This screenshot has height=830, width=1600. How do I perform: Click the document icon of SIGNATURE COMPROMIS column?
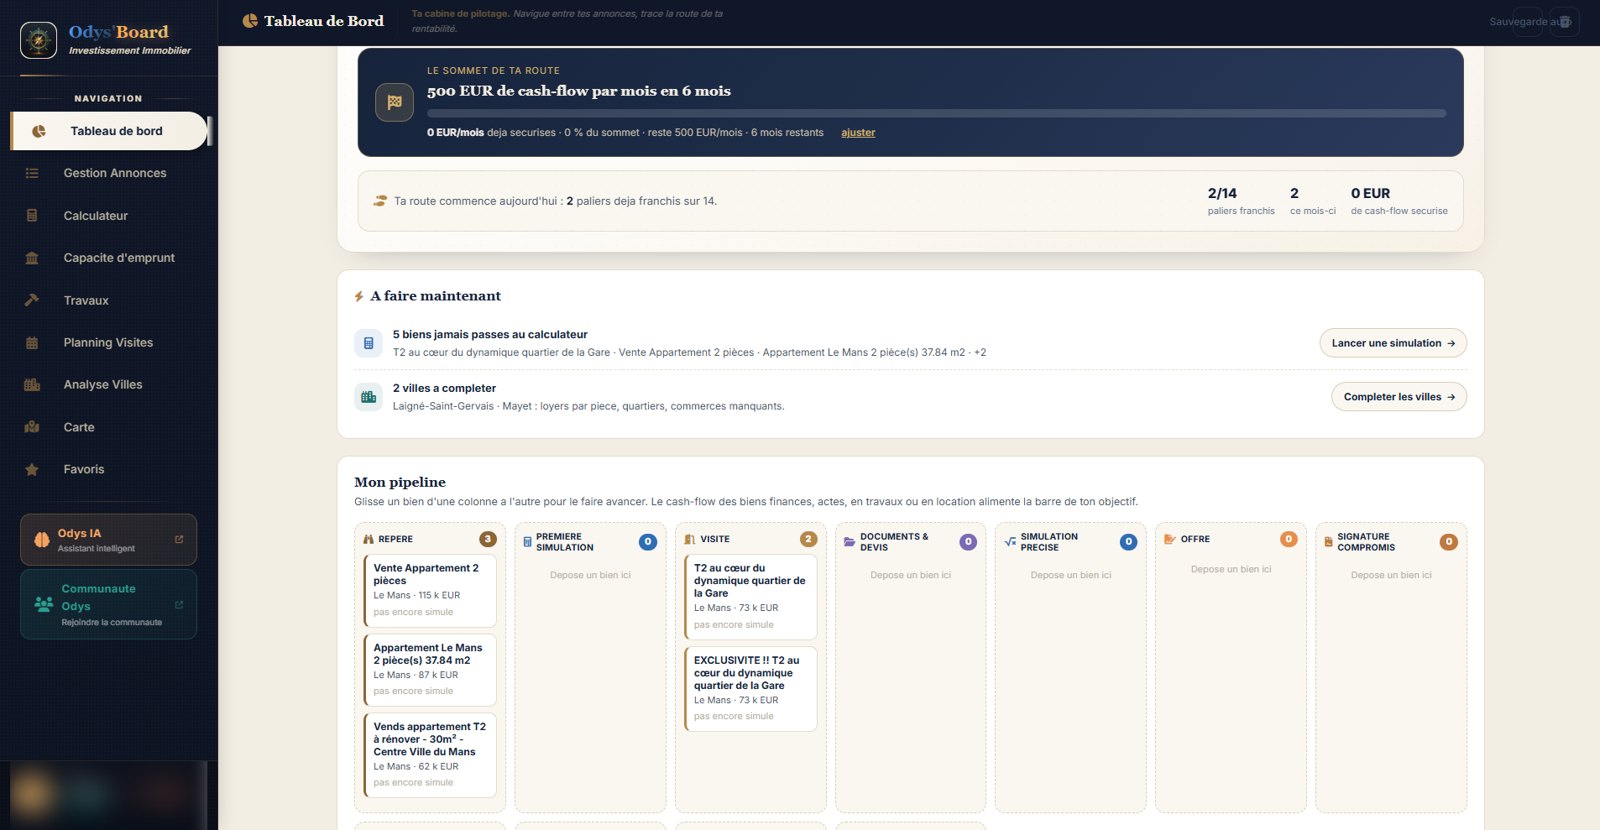1329,542
